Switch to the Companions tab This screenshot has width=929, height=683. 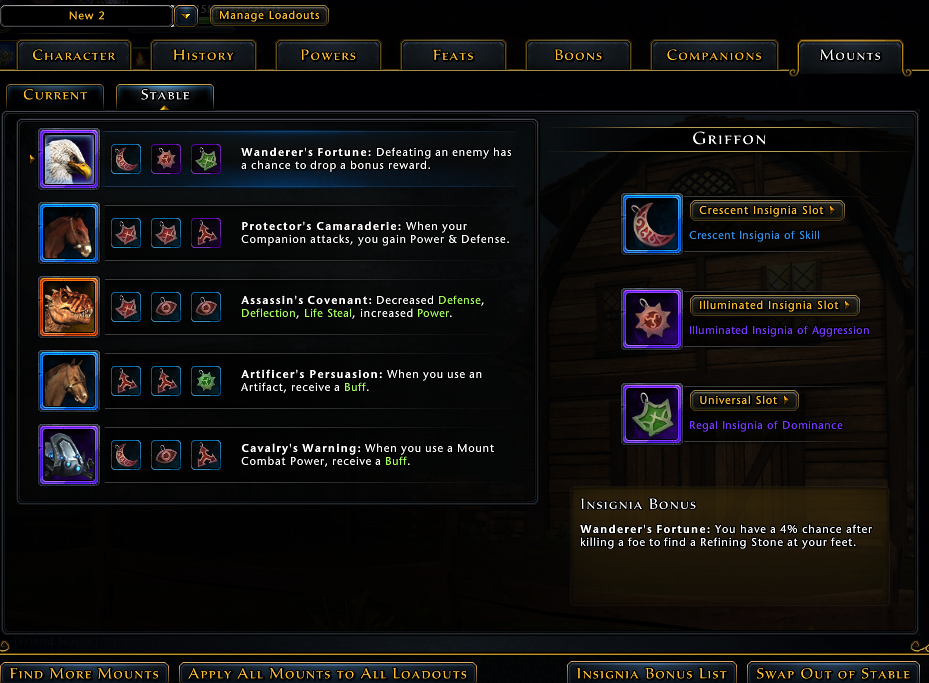[714, 56]
